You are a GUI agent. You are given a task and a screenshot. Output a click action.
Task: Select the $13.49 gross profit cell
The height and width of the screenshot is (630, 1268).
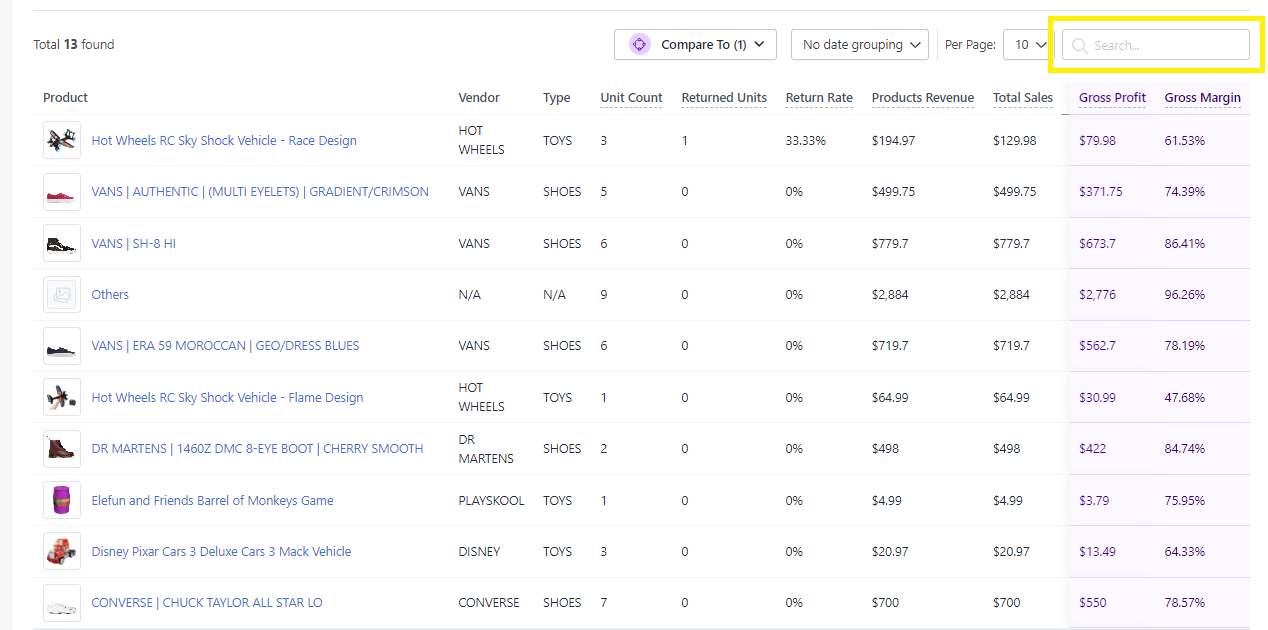tap(1097, 552)
